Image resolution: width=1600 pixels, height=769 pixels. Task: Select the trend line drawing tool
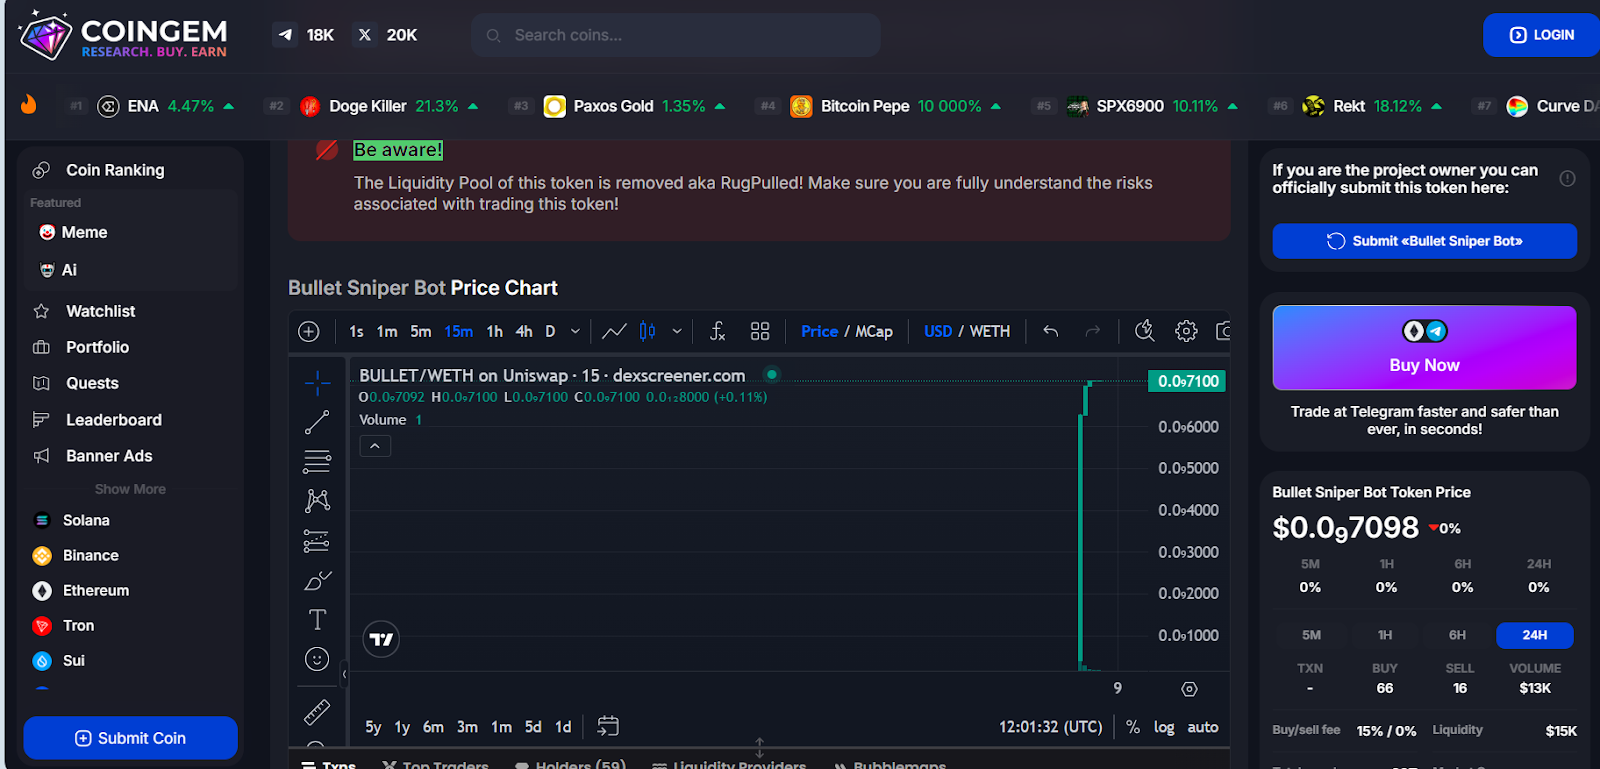(317, 423)
